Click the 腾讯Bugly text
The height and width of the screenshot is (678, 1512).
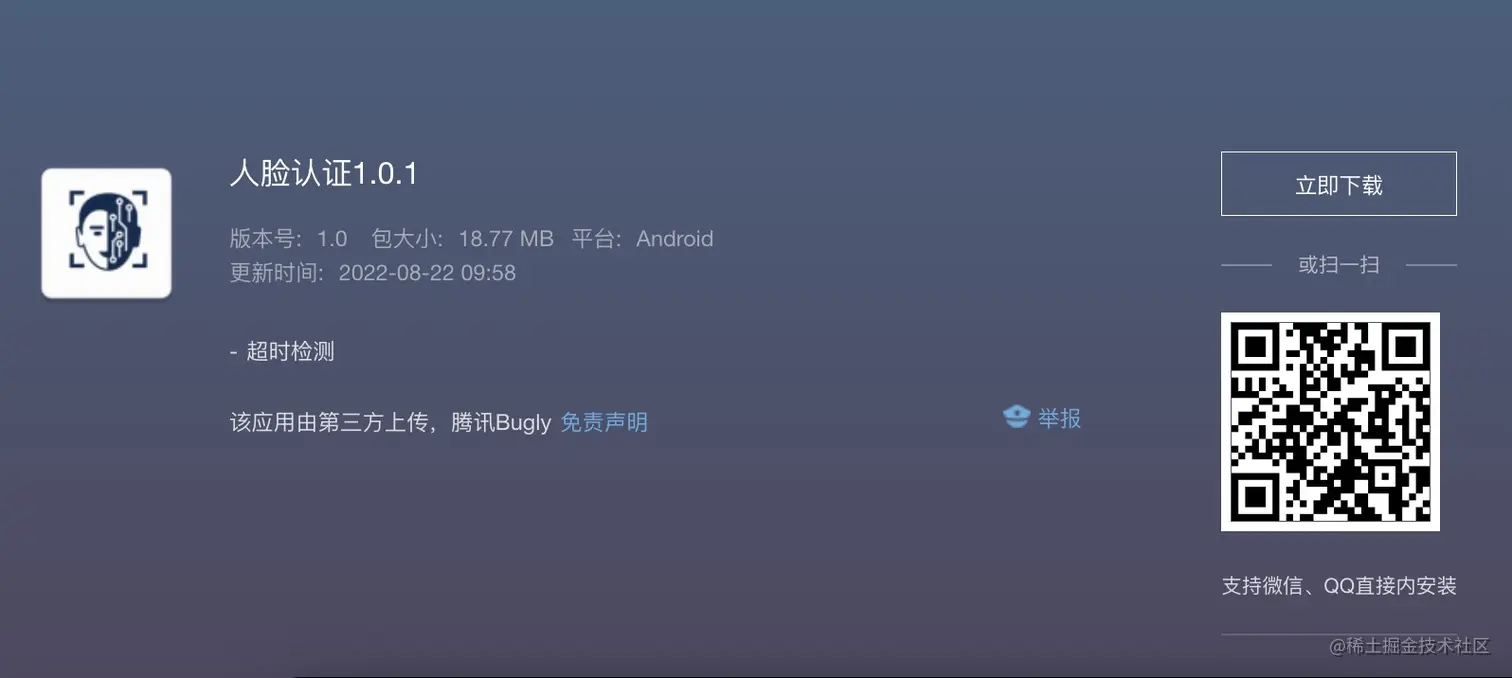501,422
